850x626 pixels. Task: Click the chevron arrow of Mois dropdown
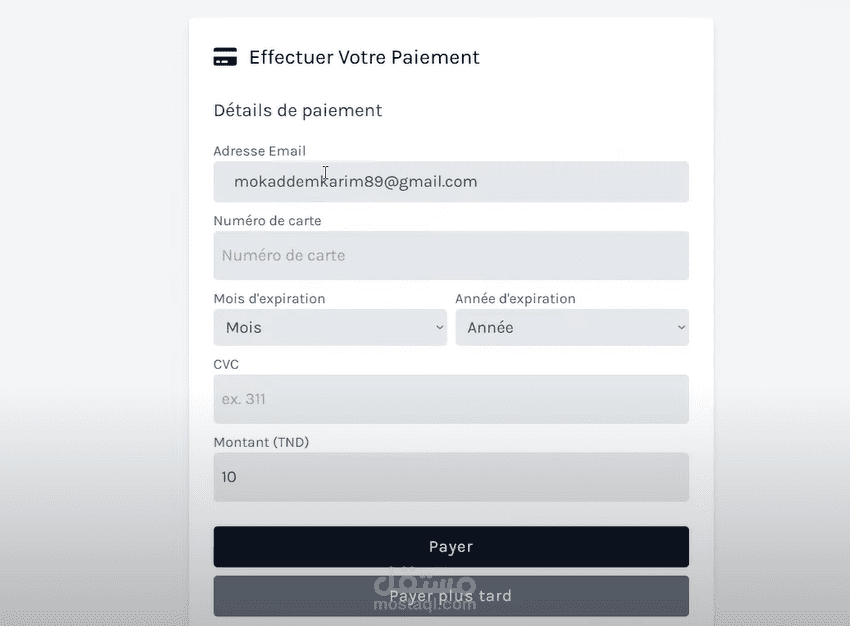(440, 327)
